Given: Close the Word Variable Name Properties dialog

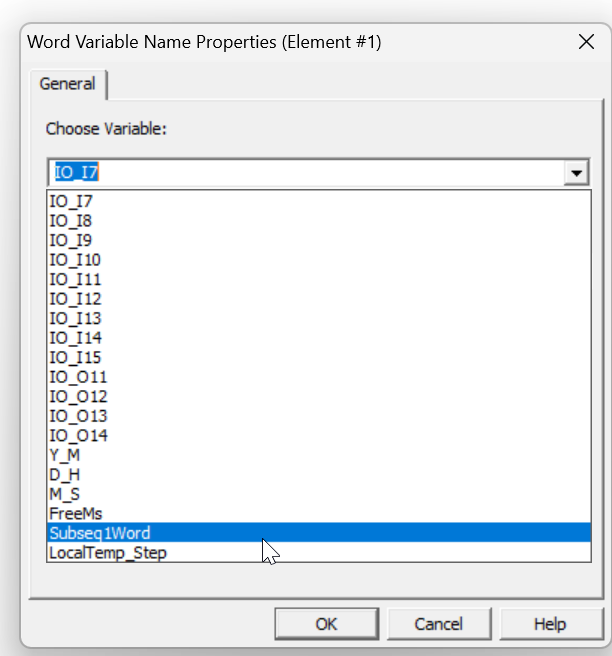Looking at the screenshot, I should [x=586, y=42].
